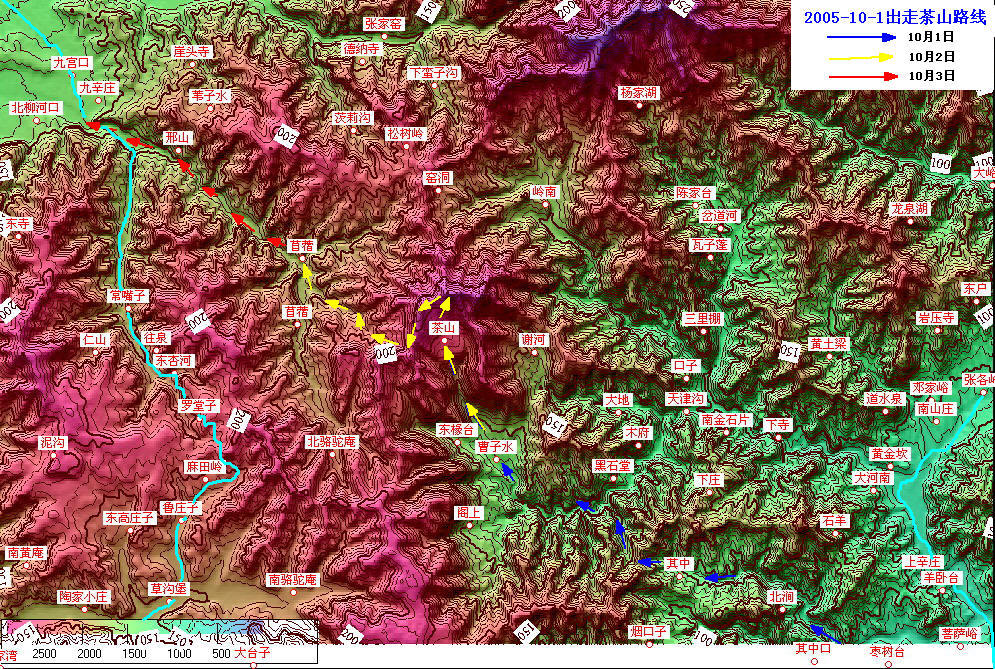The width and height of the screenshot is (995, 669).
Task: Click the 10月1日 legend label
Action: 931,37
